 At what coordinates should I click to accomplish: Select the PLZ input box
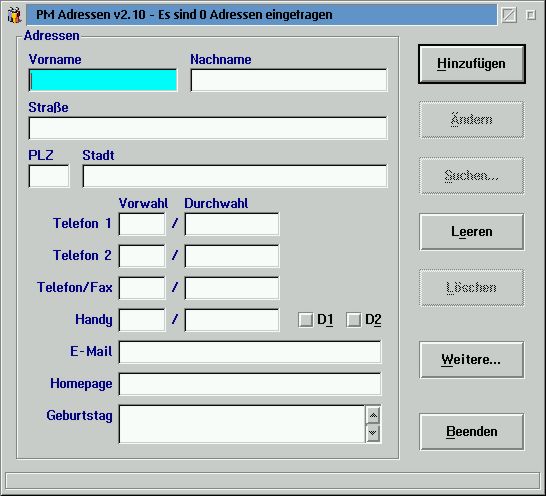tap(49, 176)
